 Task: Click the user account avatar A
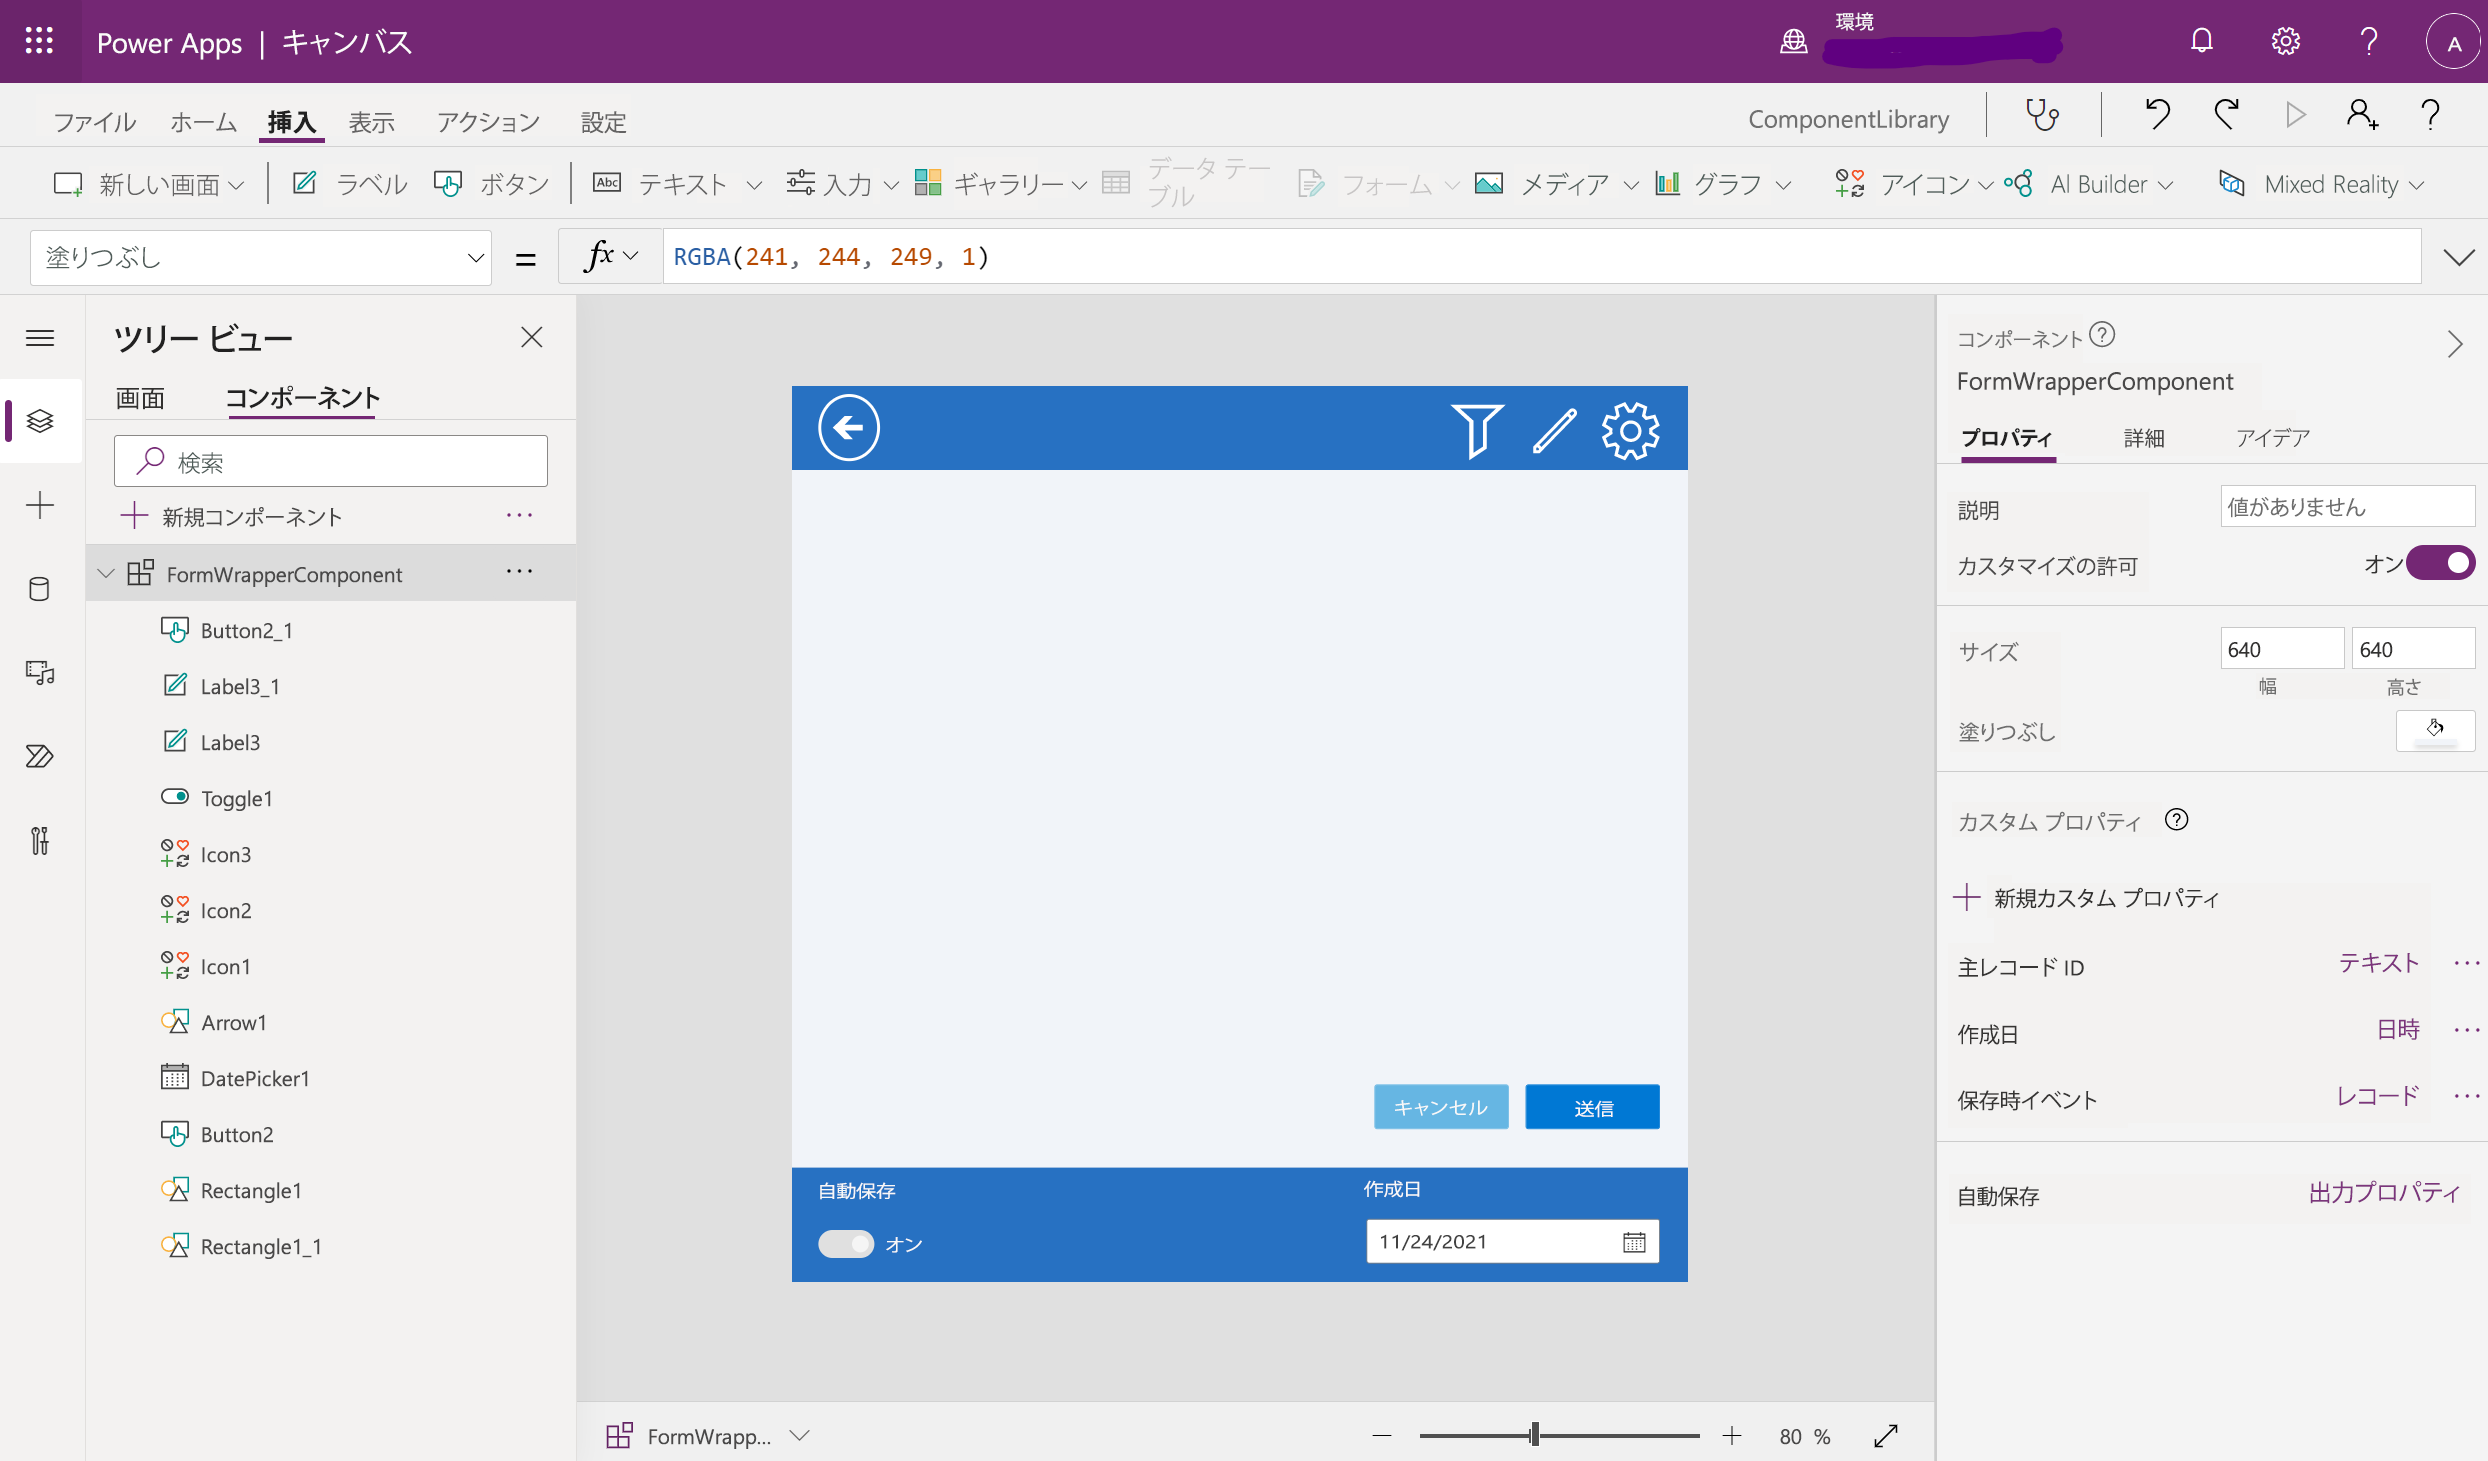[2454, 43]
